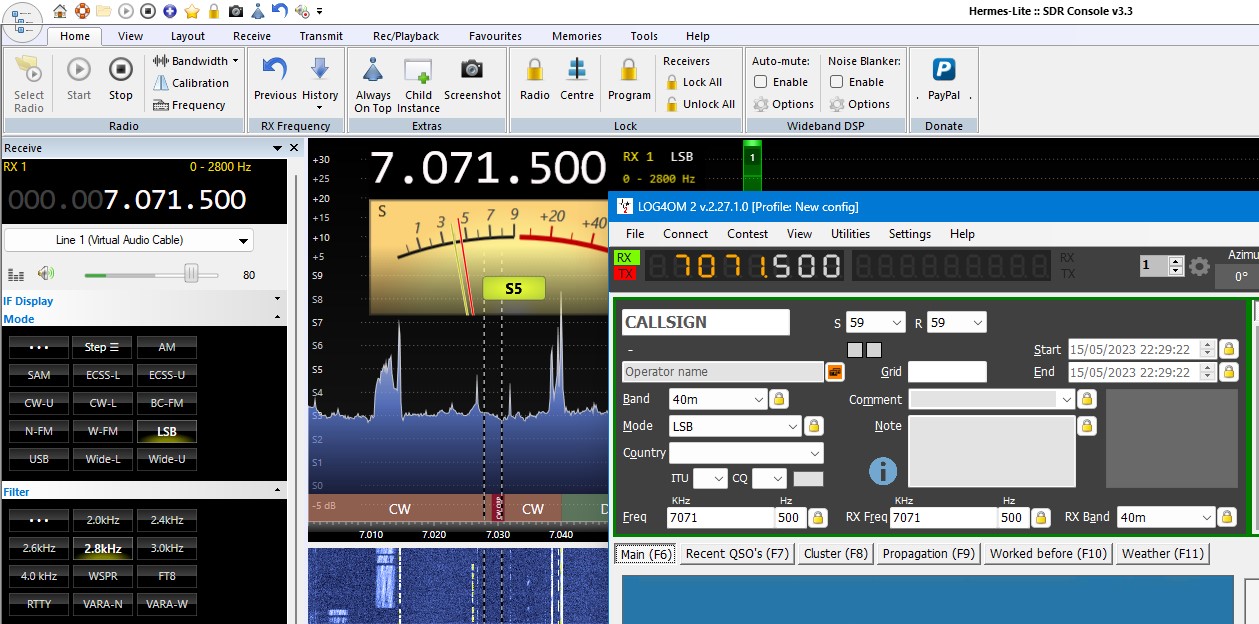Expand the Mode dropdown showing LSB
Screen dimensions: 1259x624
pyautogui.click(x=793, y=426)
